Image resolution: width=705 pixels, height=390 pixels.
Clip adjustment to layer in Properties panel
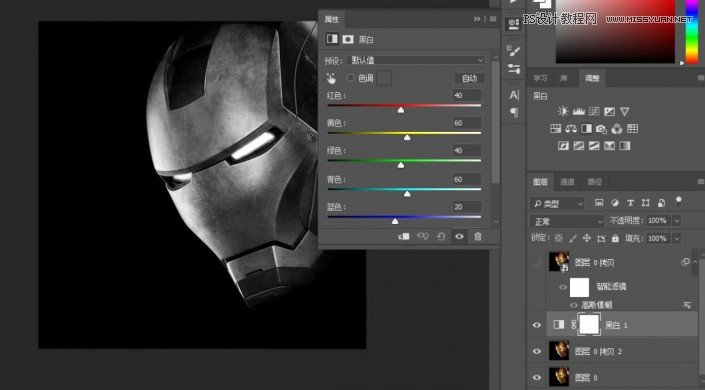404,236
